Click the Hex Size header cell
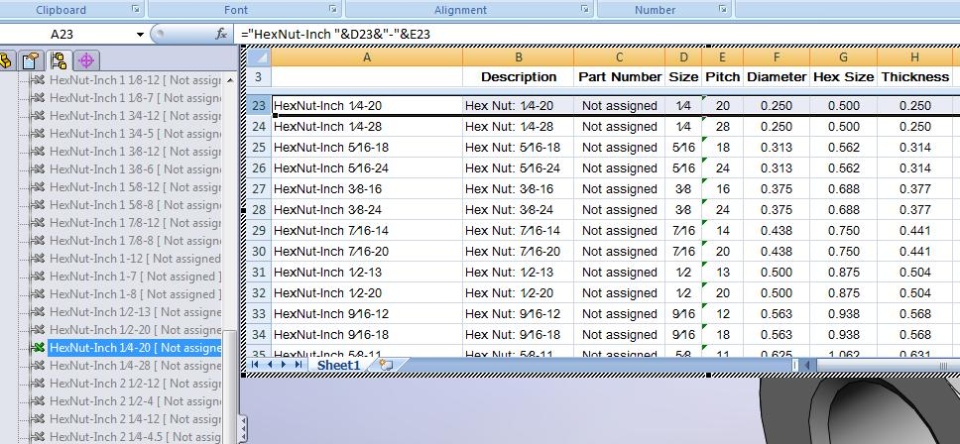 tap(843, 77)
